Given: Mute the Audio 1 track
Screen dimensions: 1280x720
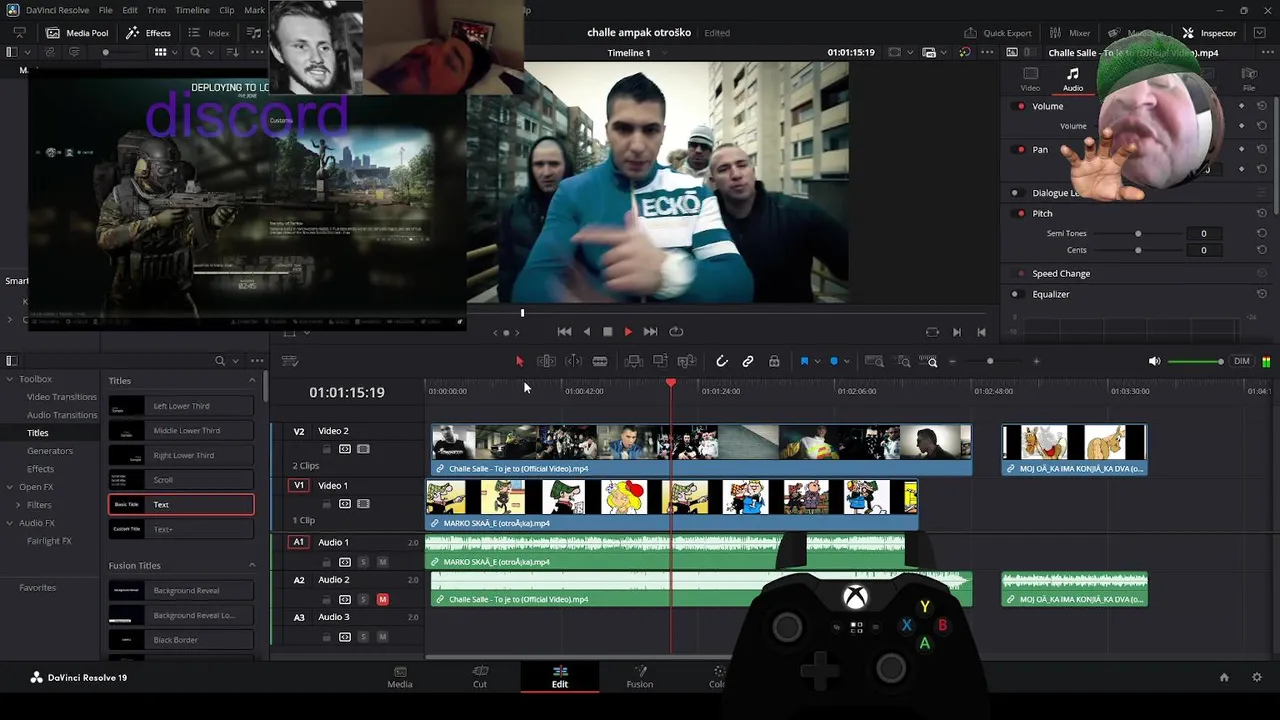Looking at the screenshot, I should pyautogui.click(x=382, y=562).
